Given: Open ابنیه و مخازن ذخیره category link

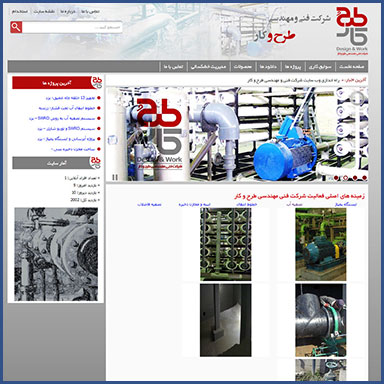Looking at the screenshot, I should [195, 204].
